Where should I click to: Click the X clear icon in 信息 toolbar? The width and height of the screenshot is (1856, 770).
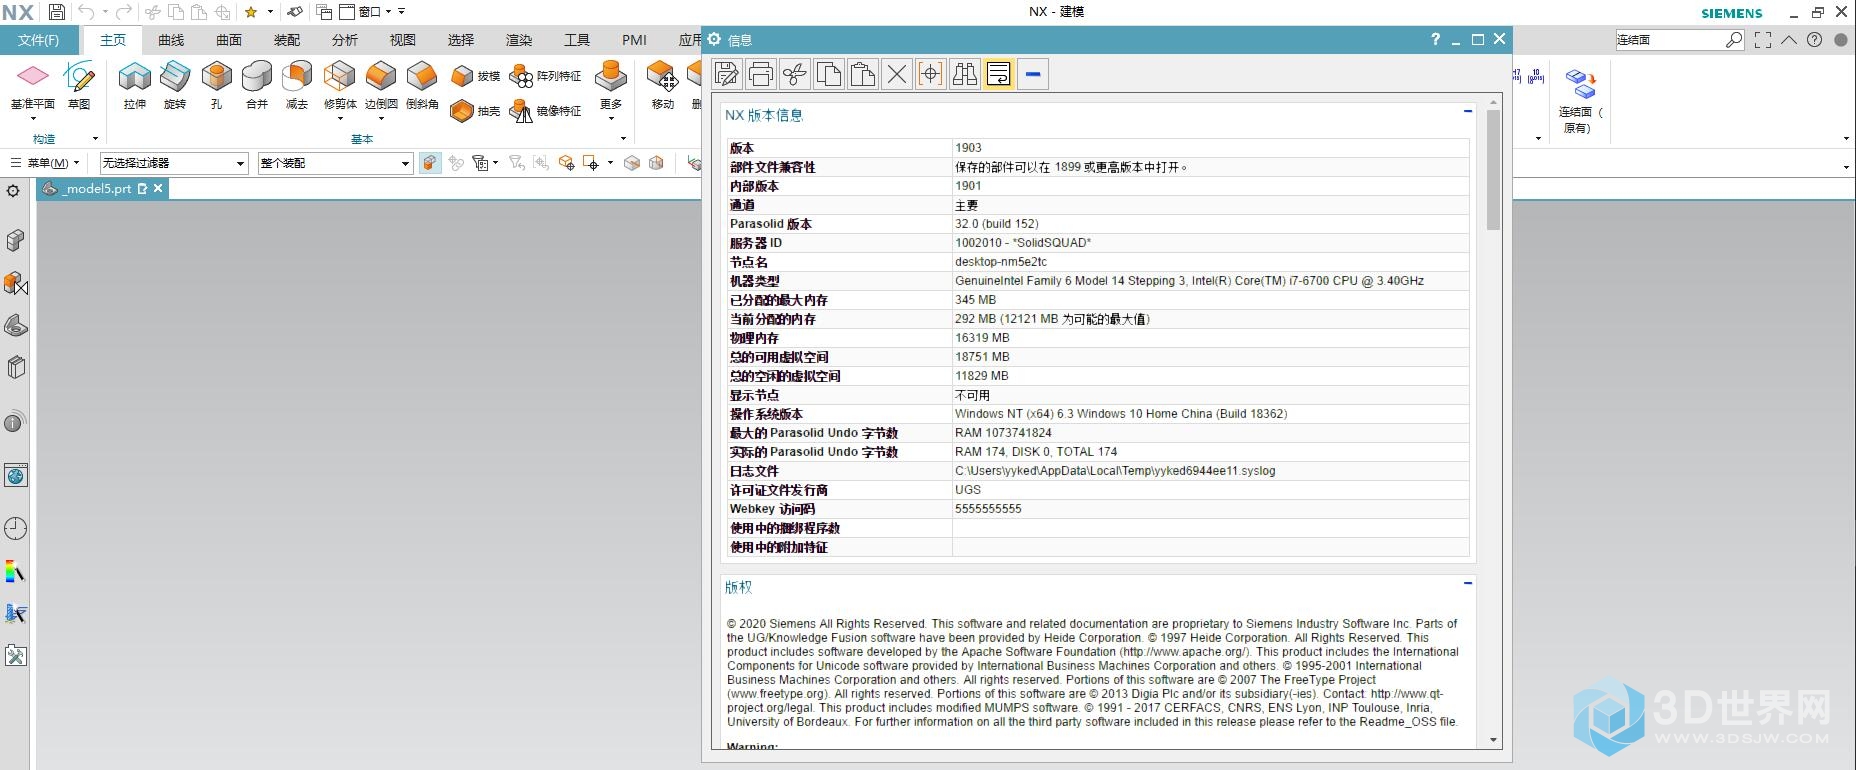pos(897,74)
